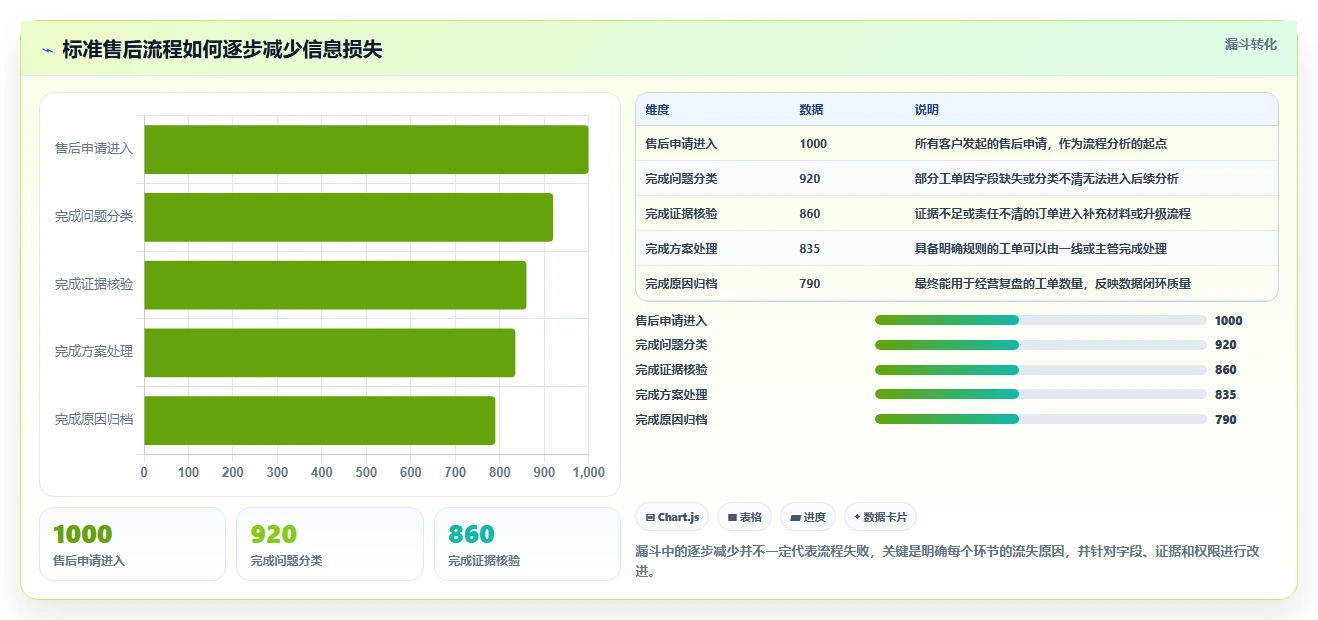The width and height of the screenshot is (1318, 620).
Task: Click description 最终能用于经营复盘的工单数量
Action: [x=1052, y=284]
